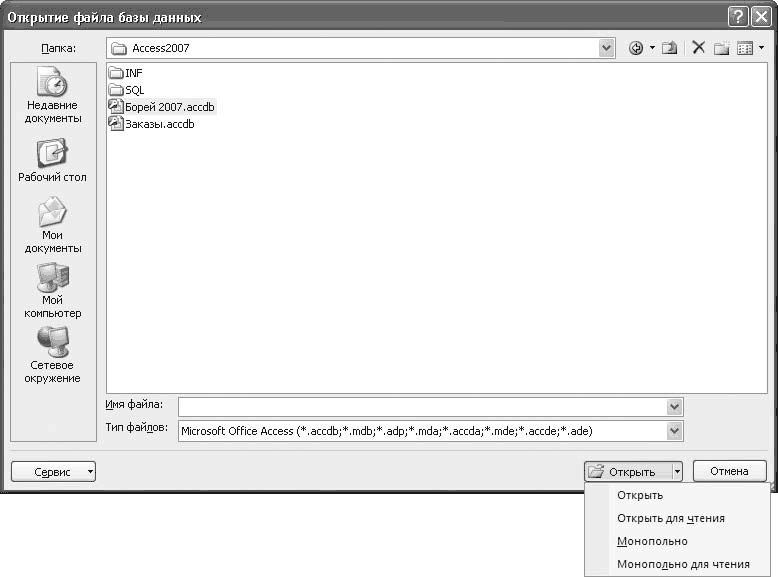The width and height of the screenshot is (778, 577).
Task: Create a new folder using toolbar icon
Action: coord(721,48)
